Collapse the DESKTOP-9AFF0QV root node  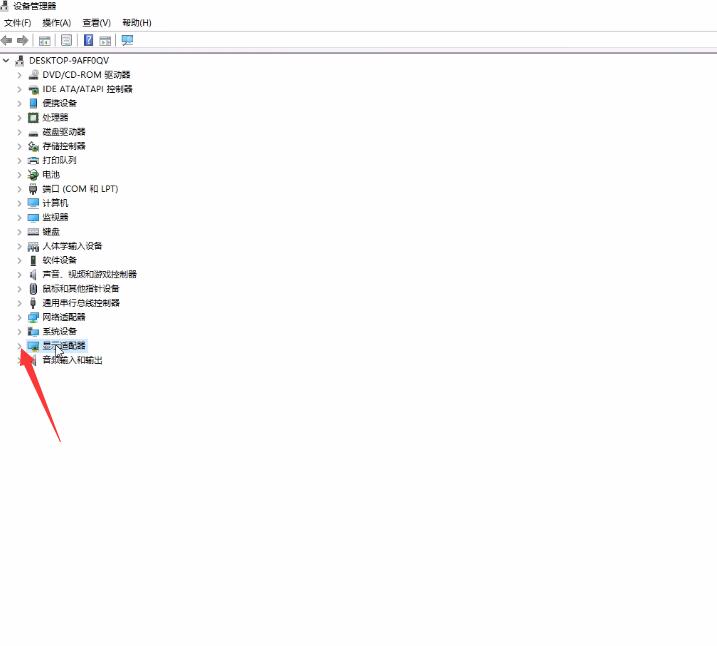pos(6,60)
